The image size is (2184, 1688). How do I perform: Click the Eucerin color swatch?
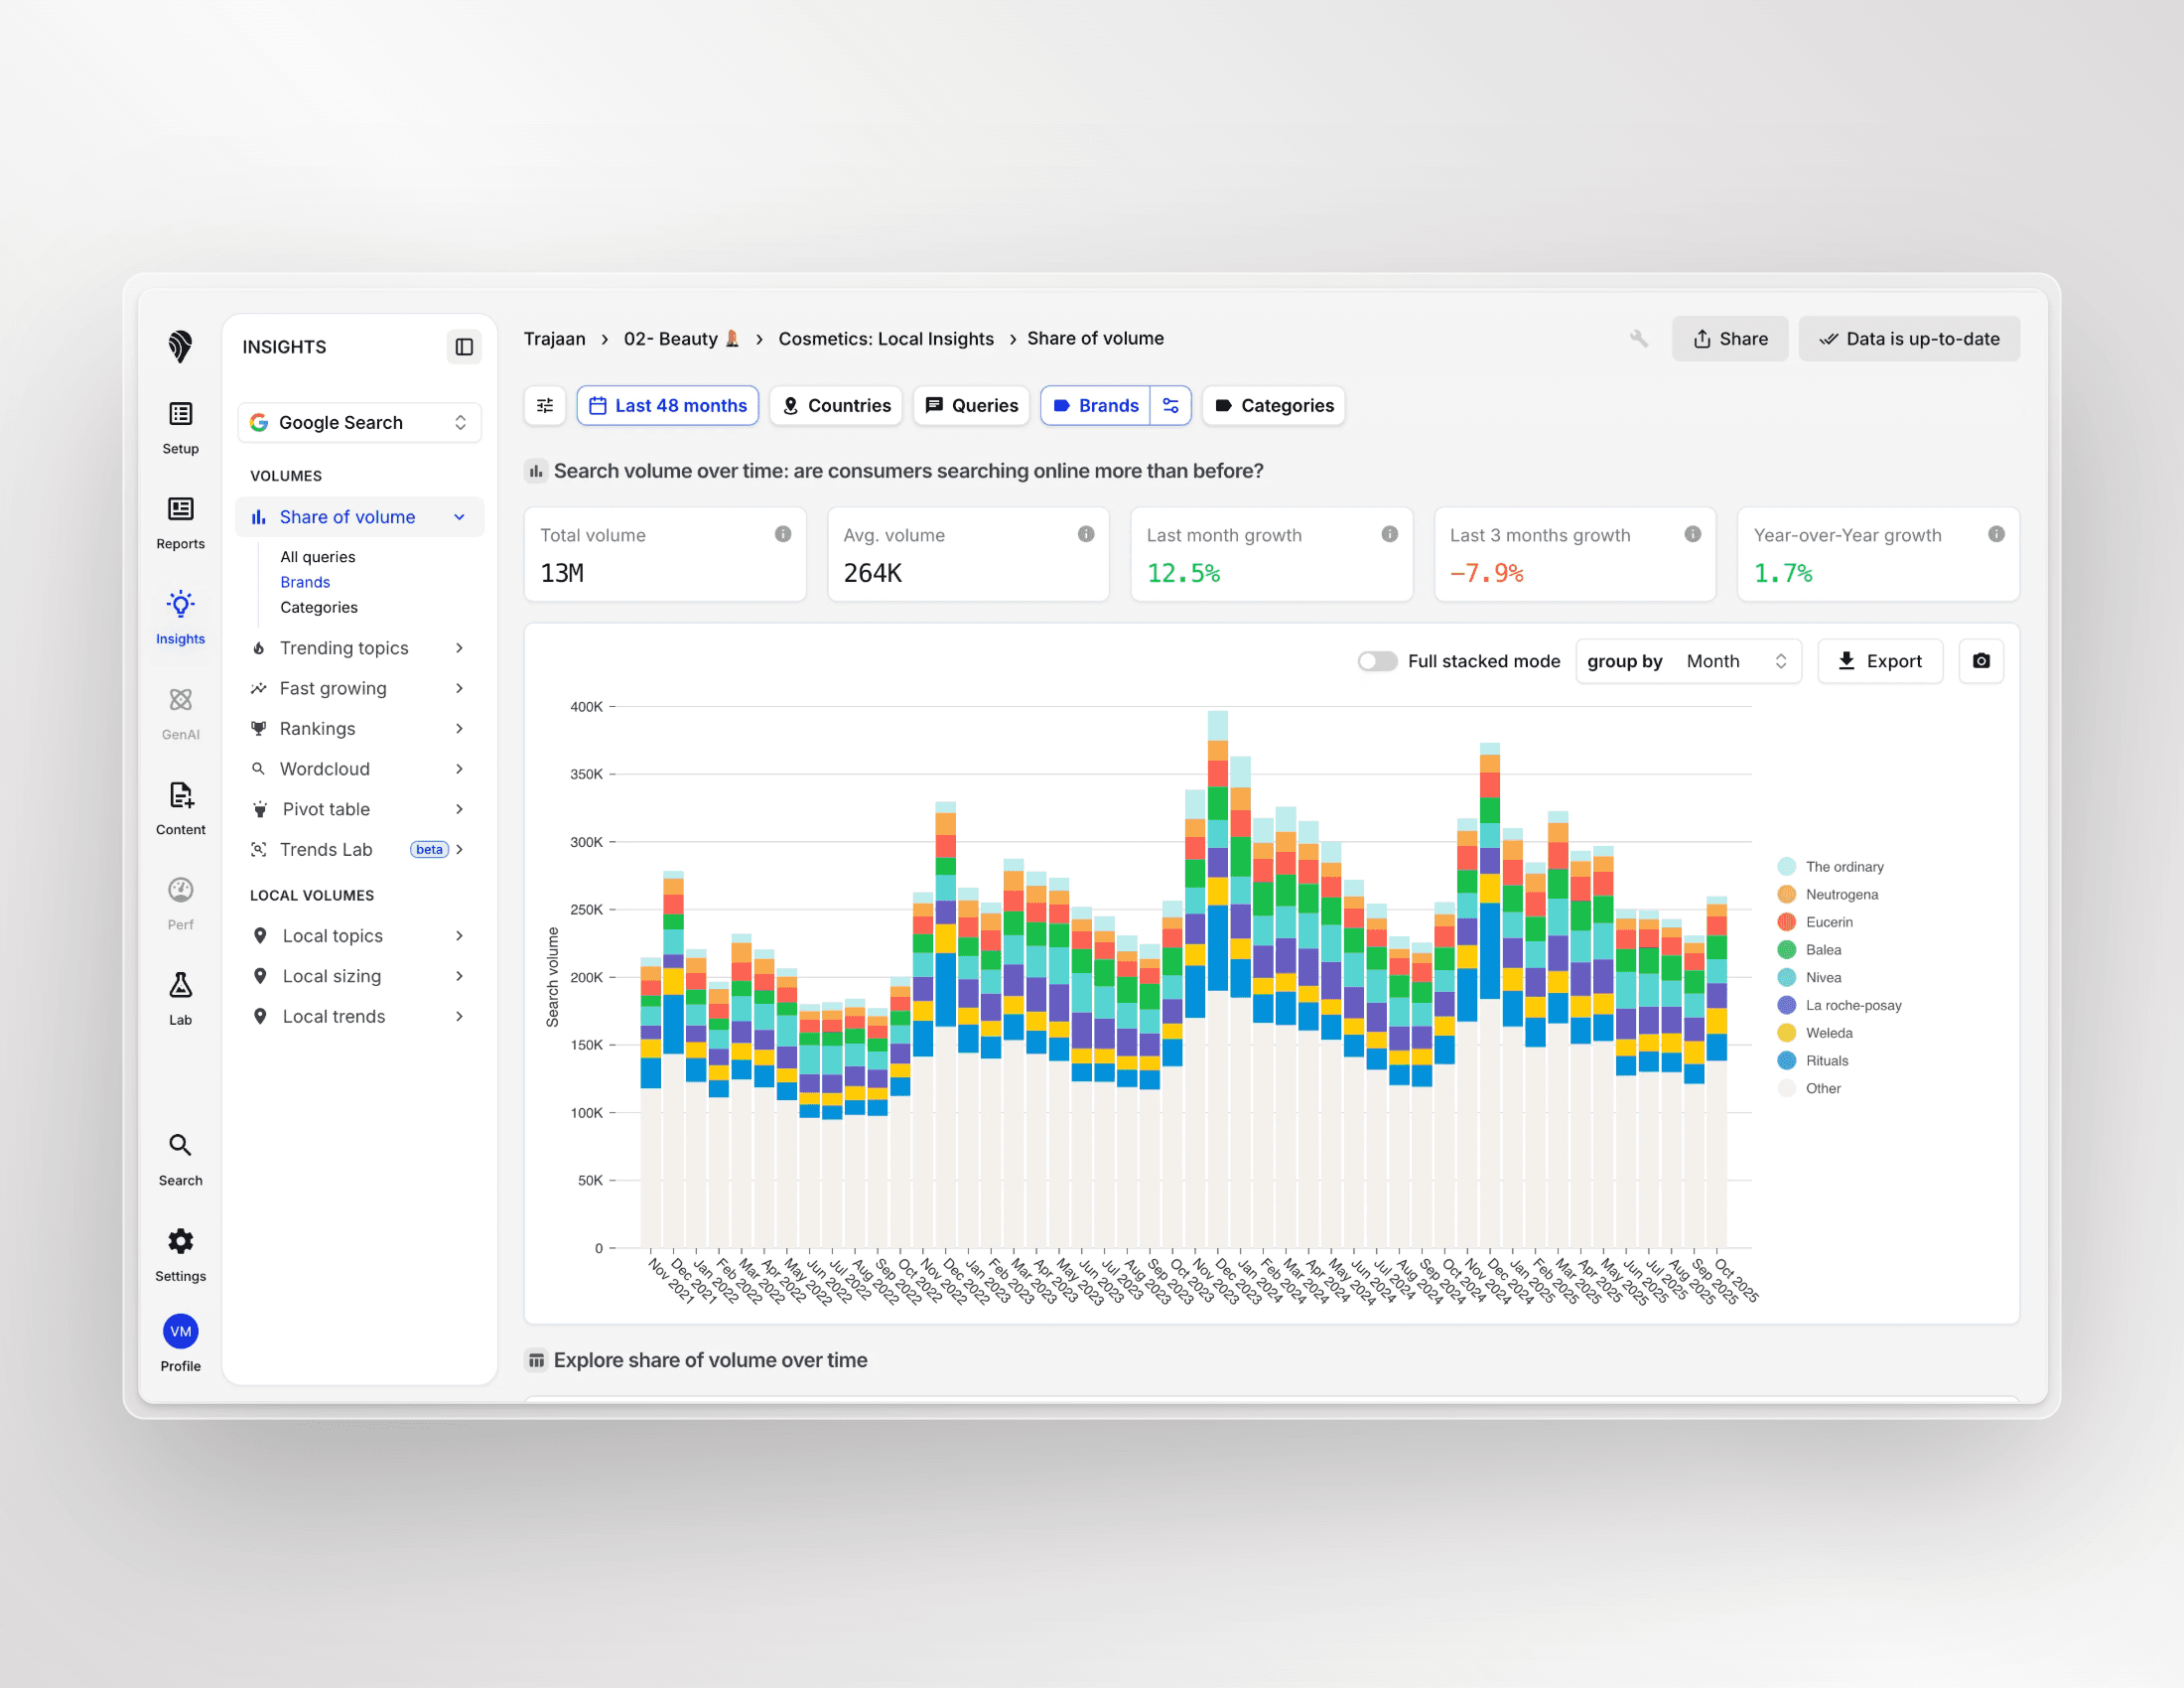click(1786, 922)
